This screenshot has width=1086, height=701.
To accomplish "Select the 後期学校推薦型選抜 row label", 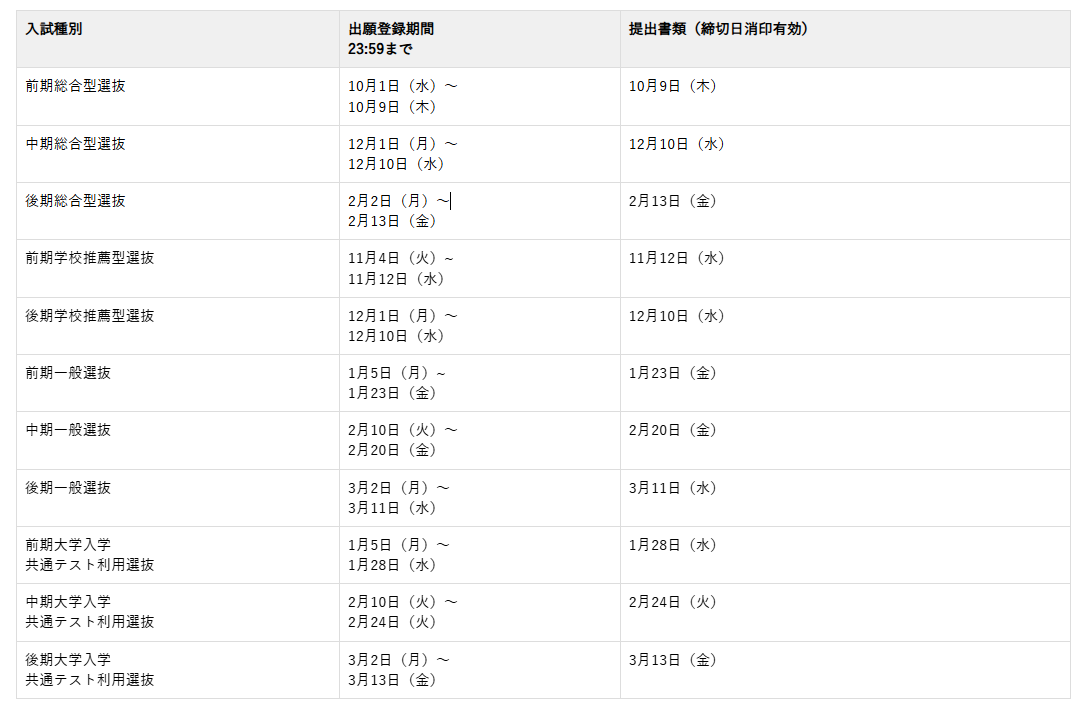I will tap(90, 316).
